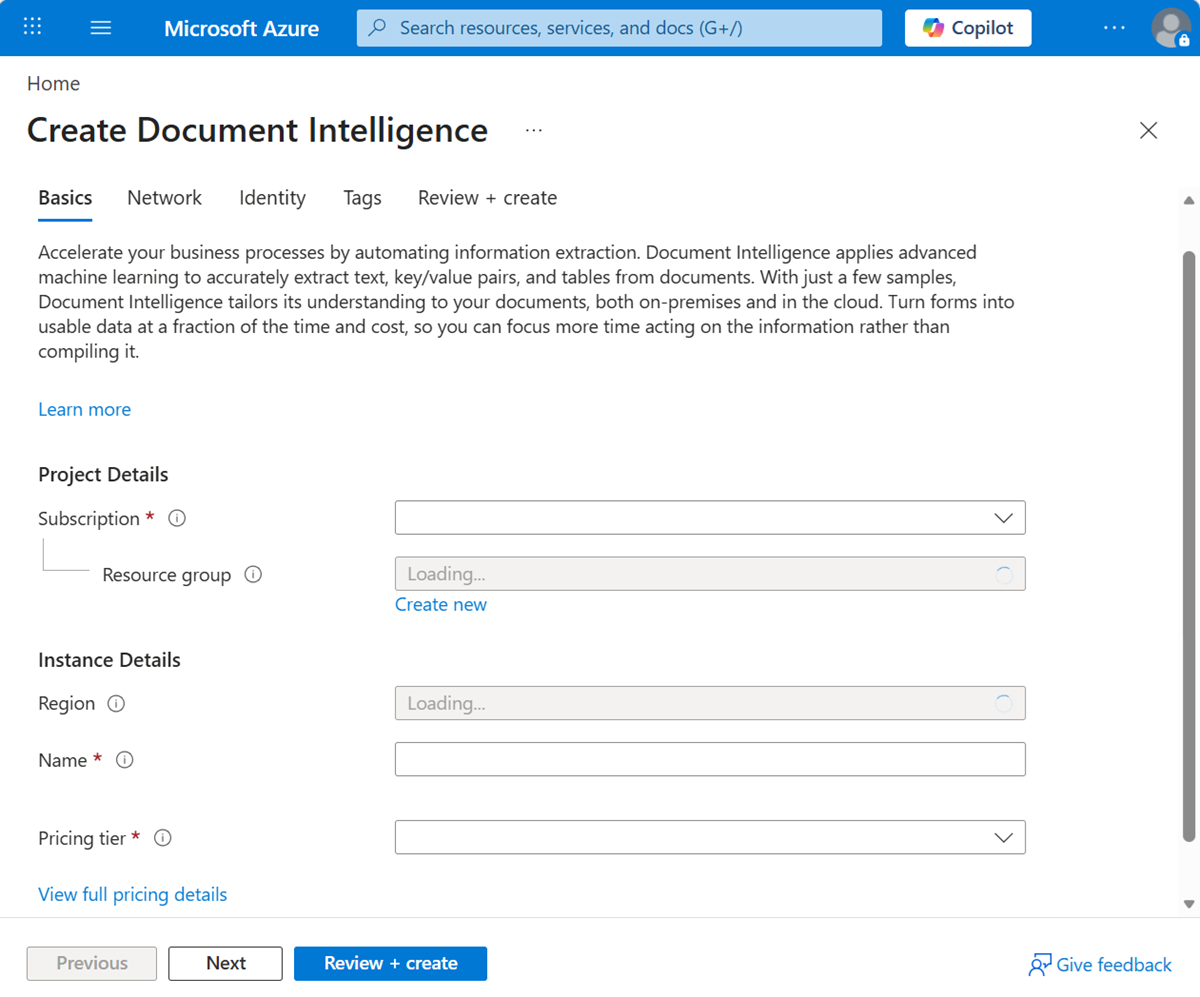This screenshot has height=997, width=1200.
Task: Click the Subscription dropdown chevron arrow
Action: 1004,518
